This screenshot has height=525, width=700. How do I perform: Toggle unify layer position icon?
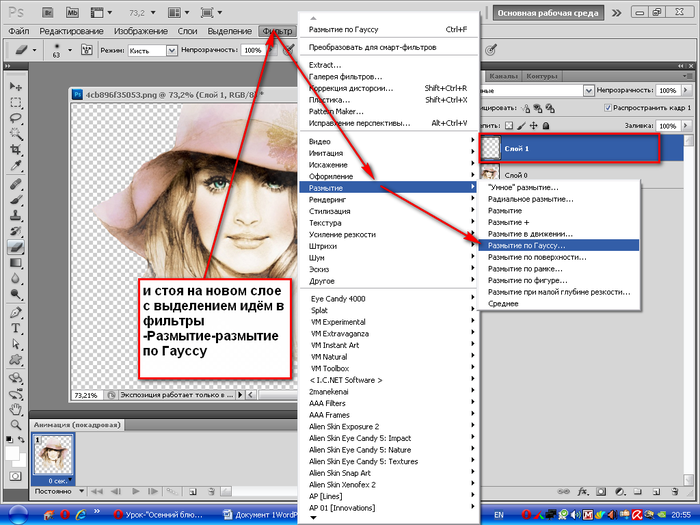[526, 108]
